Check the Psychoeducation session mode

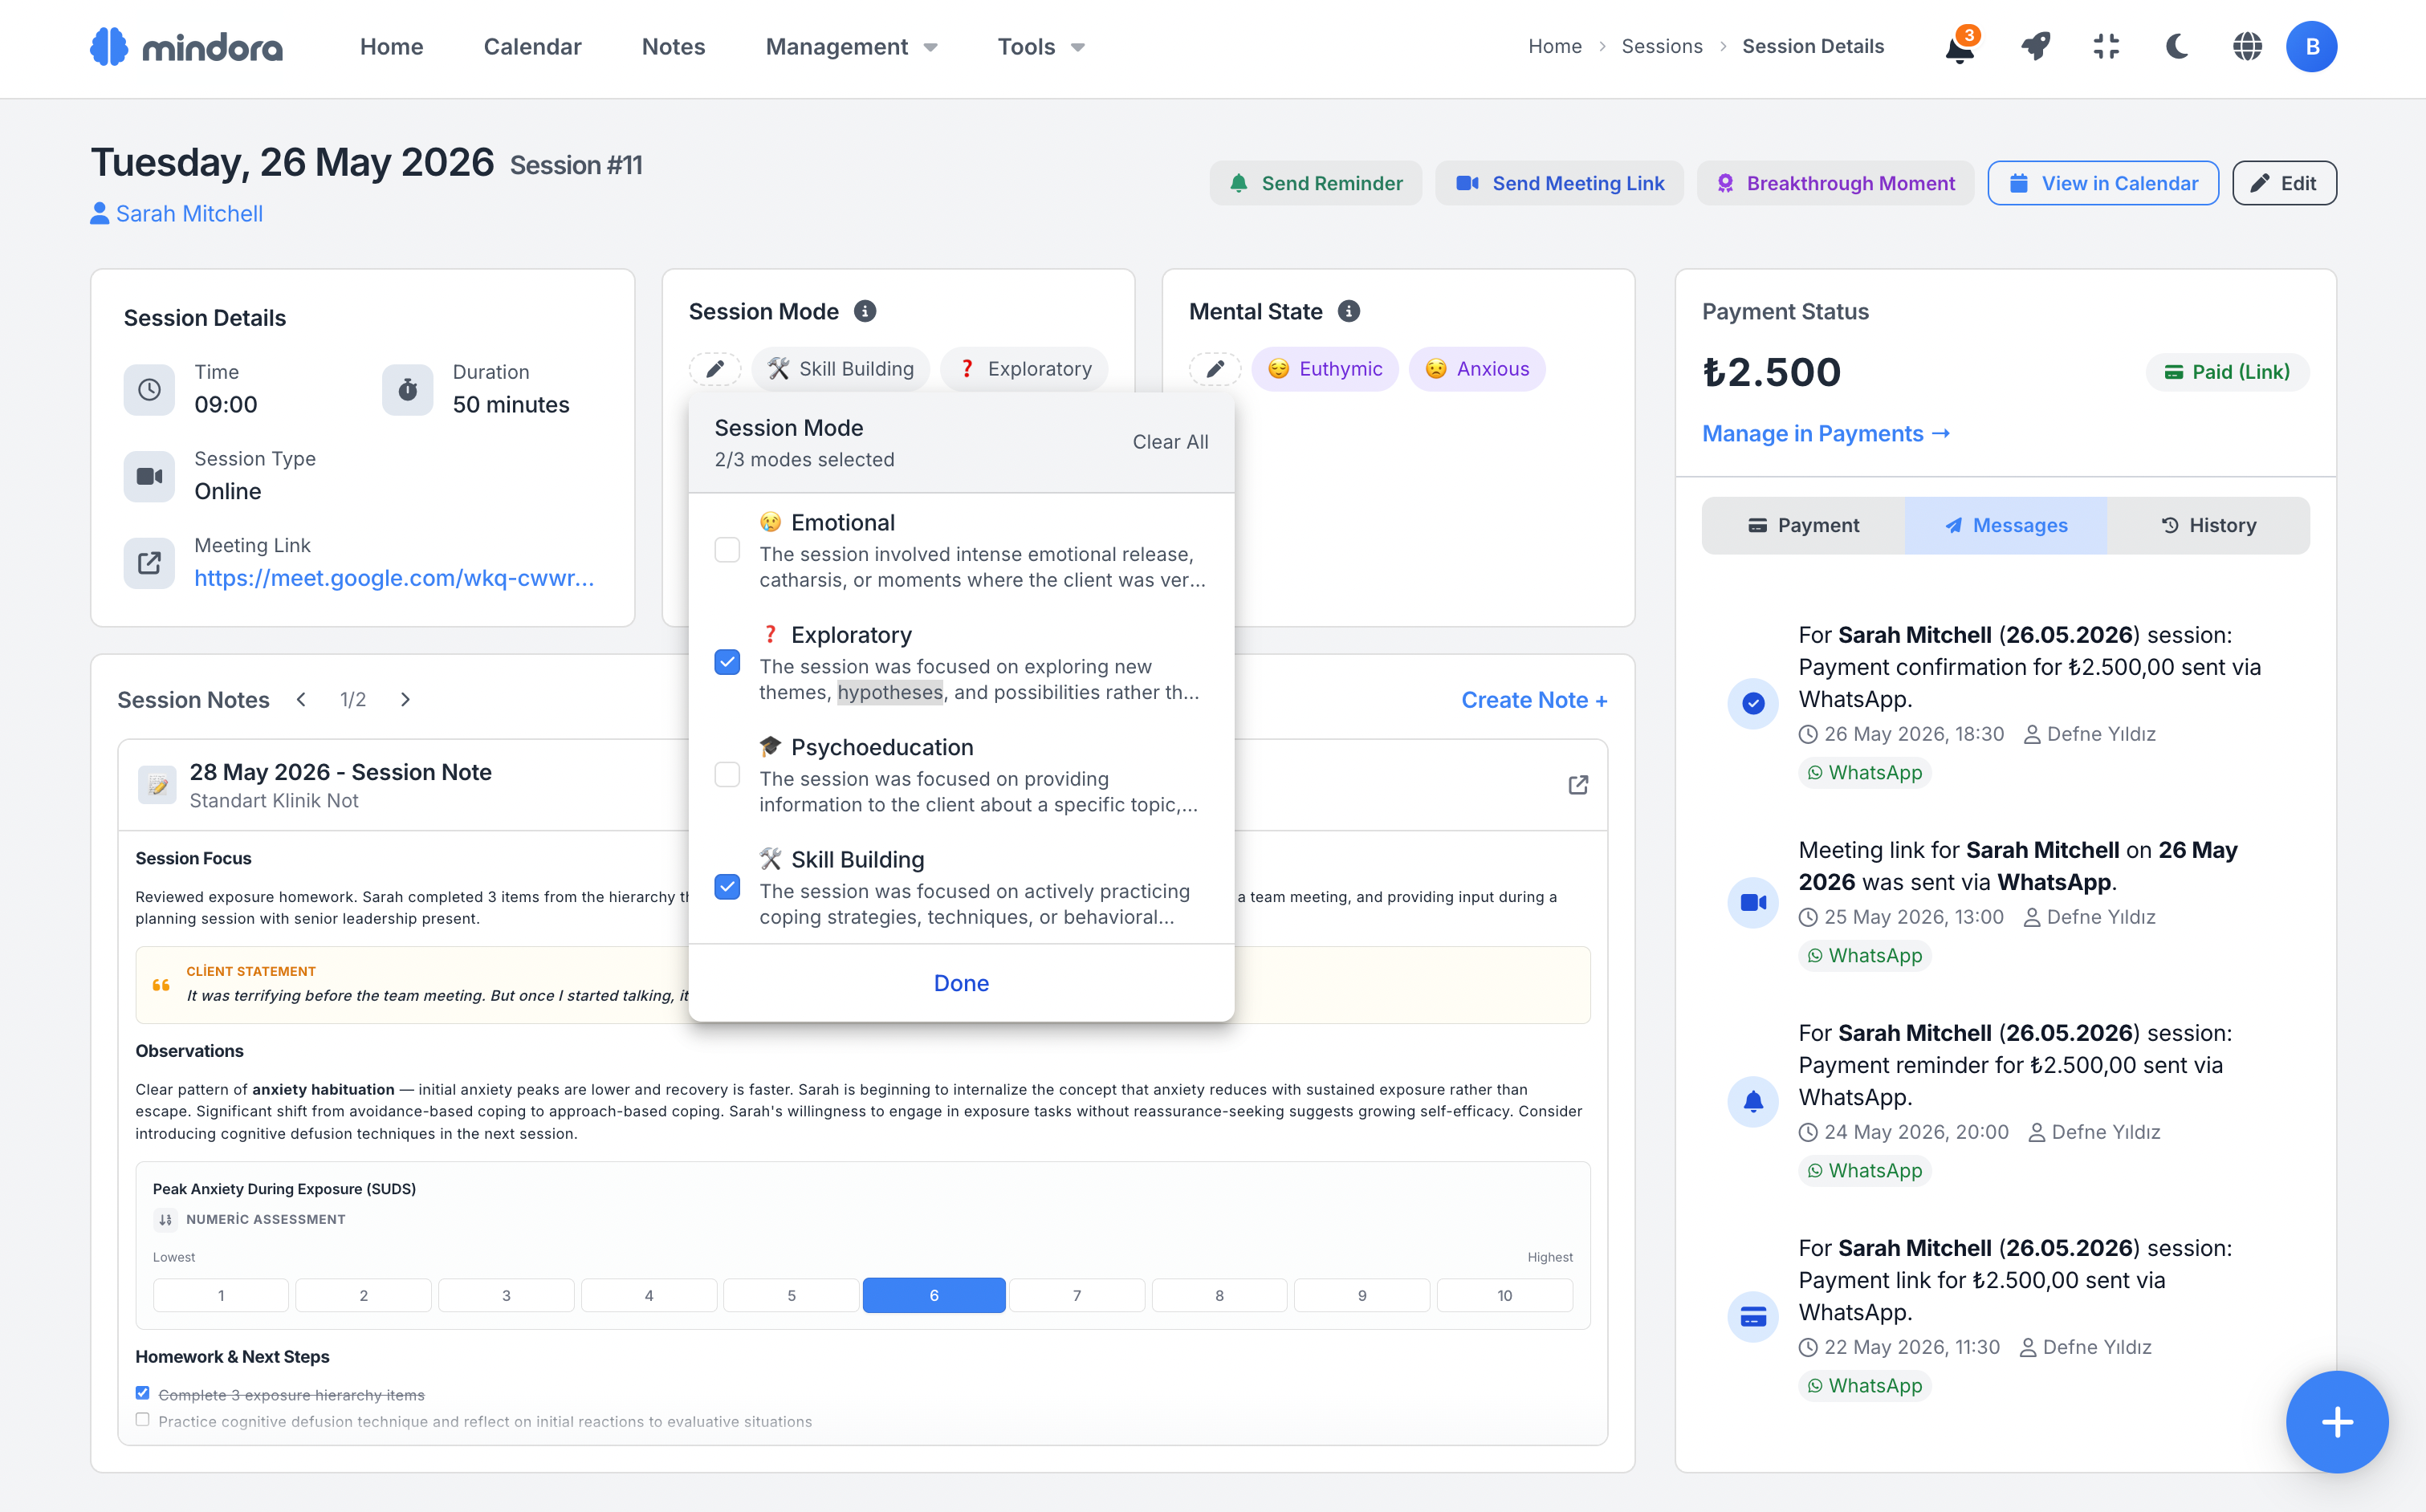727,775
